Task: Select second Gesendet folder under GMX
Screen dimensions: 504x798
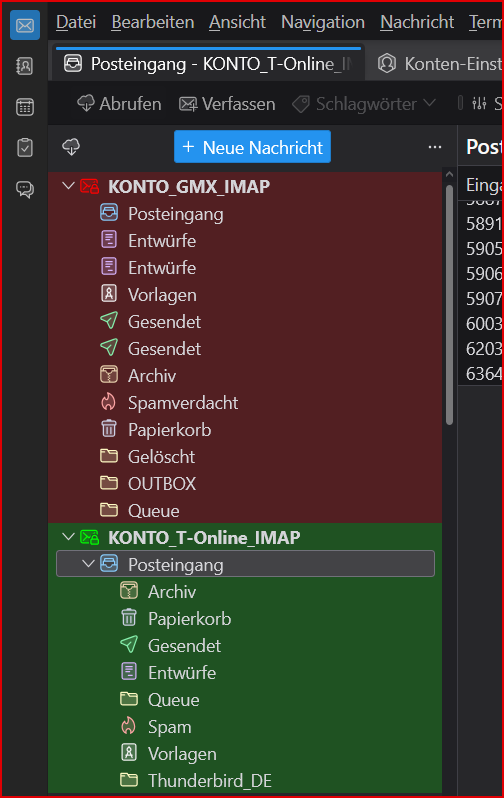Action: 245,348
